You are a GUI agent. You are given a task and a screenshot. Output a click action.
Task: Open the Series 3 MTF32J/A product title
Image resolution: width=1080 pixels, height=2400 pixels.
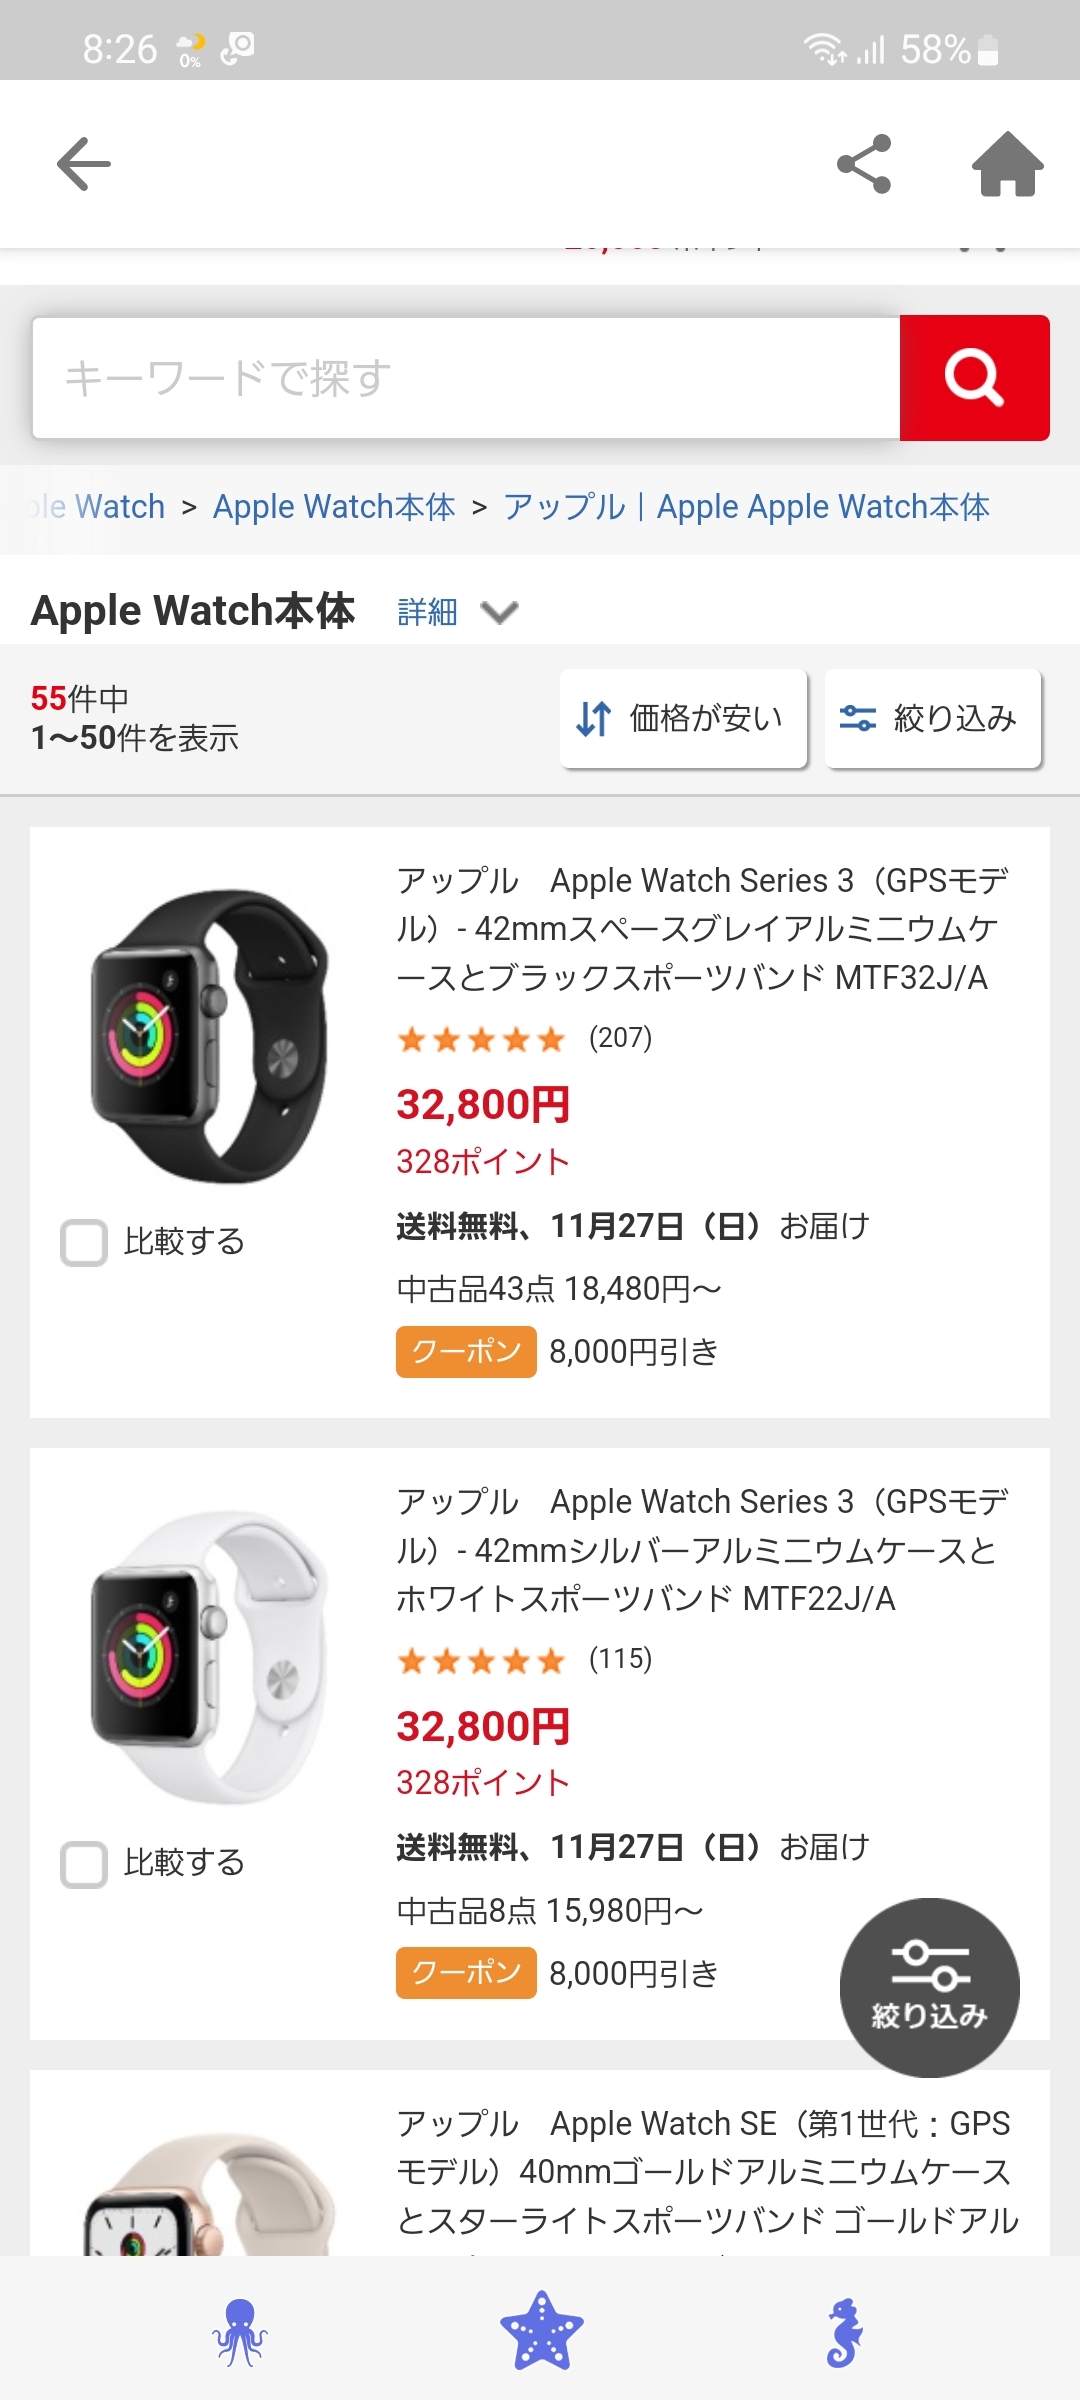[x=700, y=928]
